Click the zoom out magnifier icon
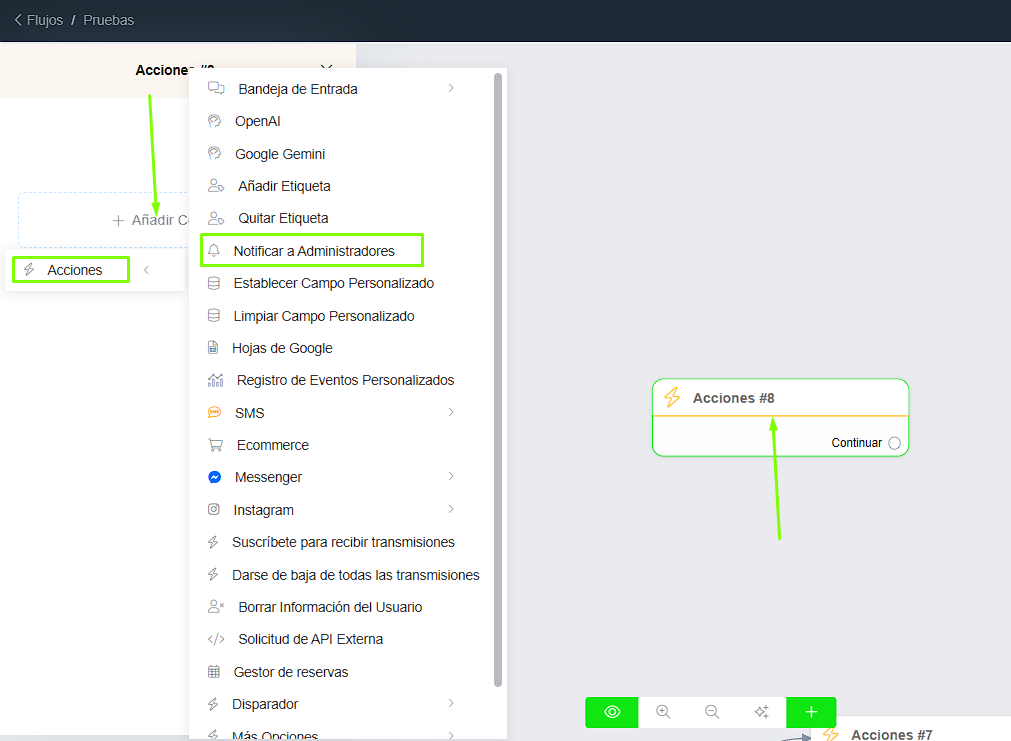The height and width of the screenshot is (741, 1011). [x=712, y=712]
